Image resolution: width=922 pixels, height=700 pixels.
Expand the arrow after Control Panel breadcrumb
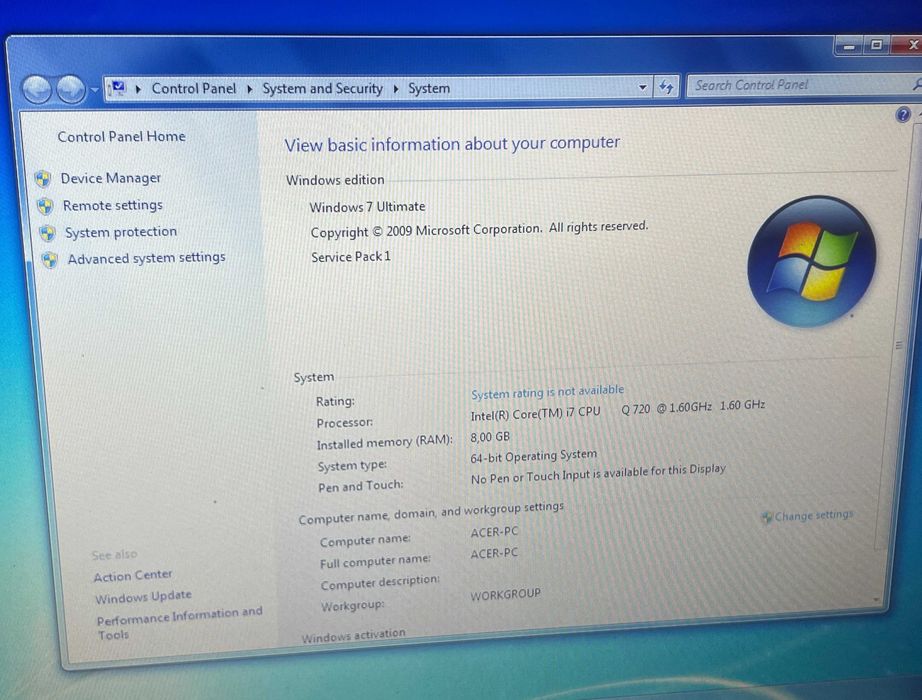coord(250,89)
